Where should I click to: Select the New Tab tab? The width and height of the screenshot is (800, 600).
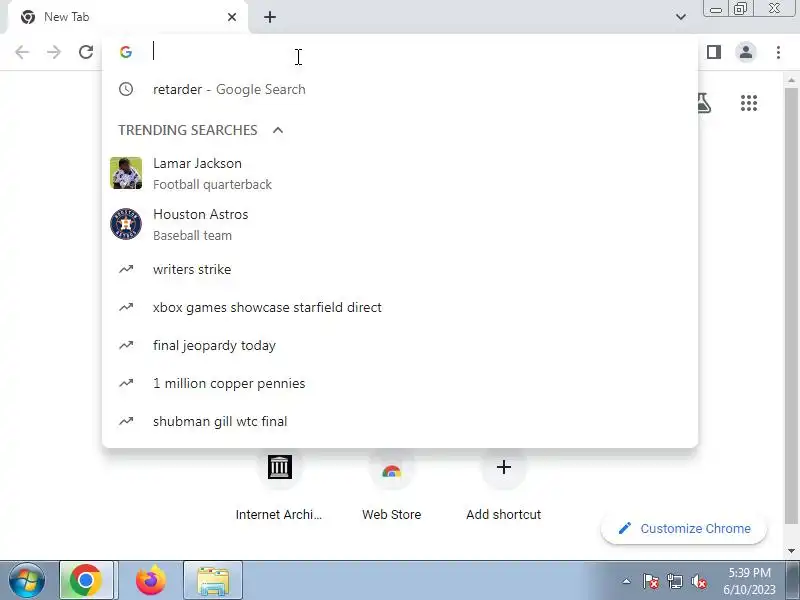128,17
